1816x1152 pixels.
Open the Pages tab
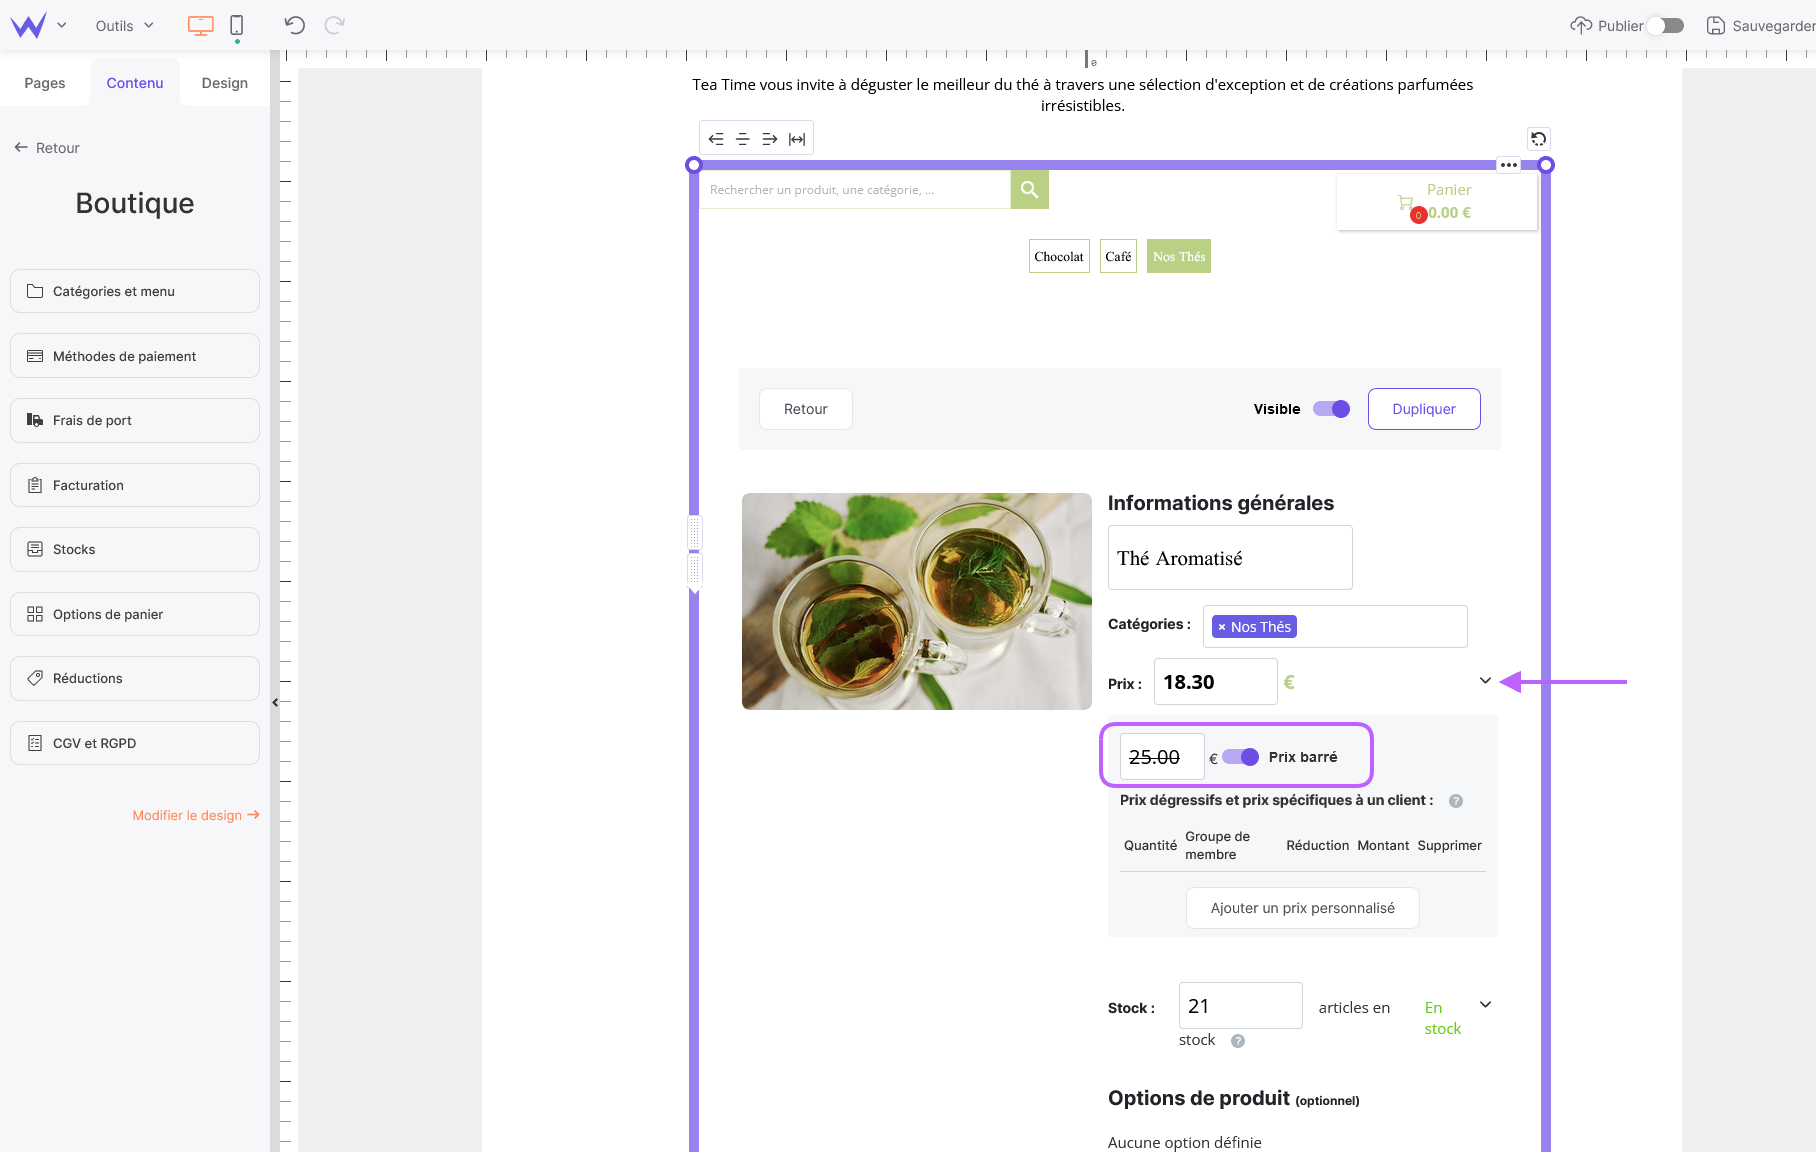[x=45, y=83]
